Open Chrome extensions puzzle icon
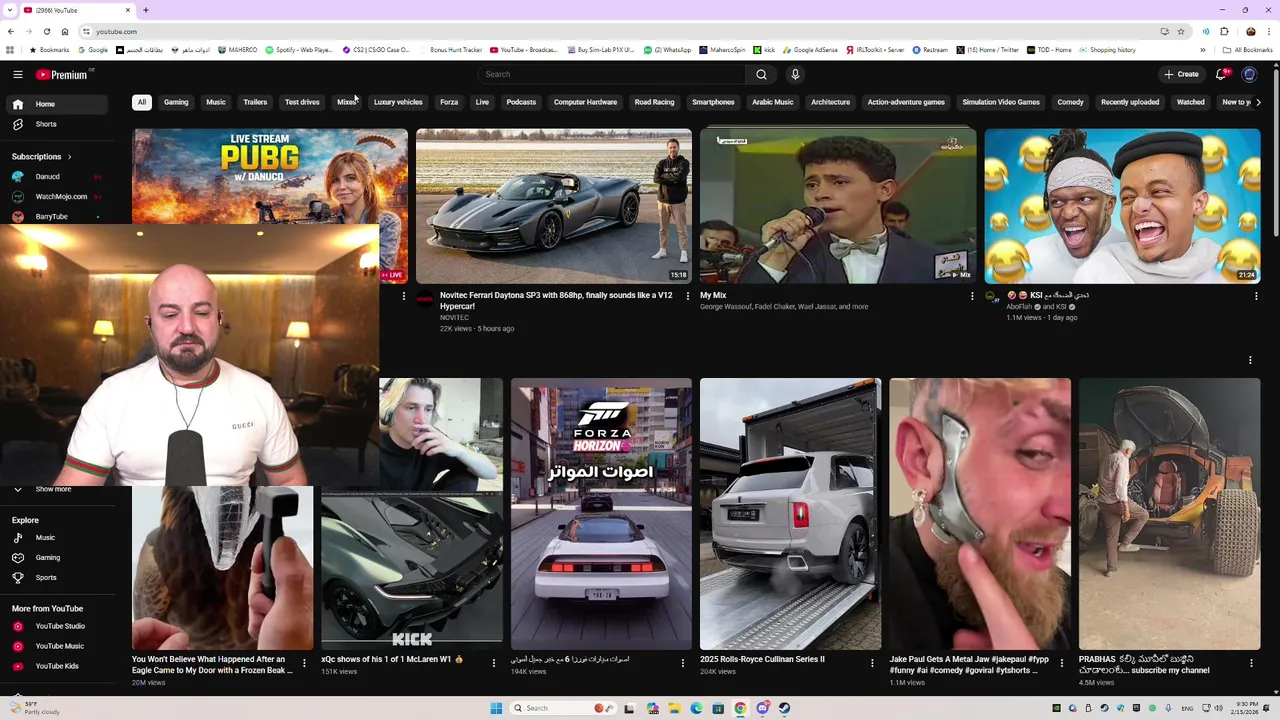 (x=1224, y=32)
